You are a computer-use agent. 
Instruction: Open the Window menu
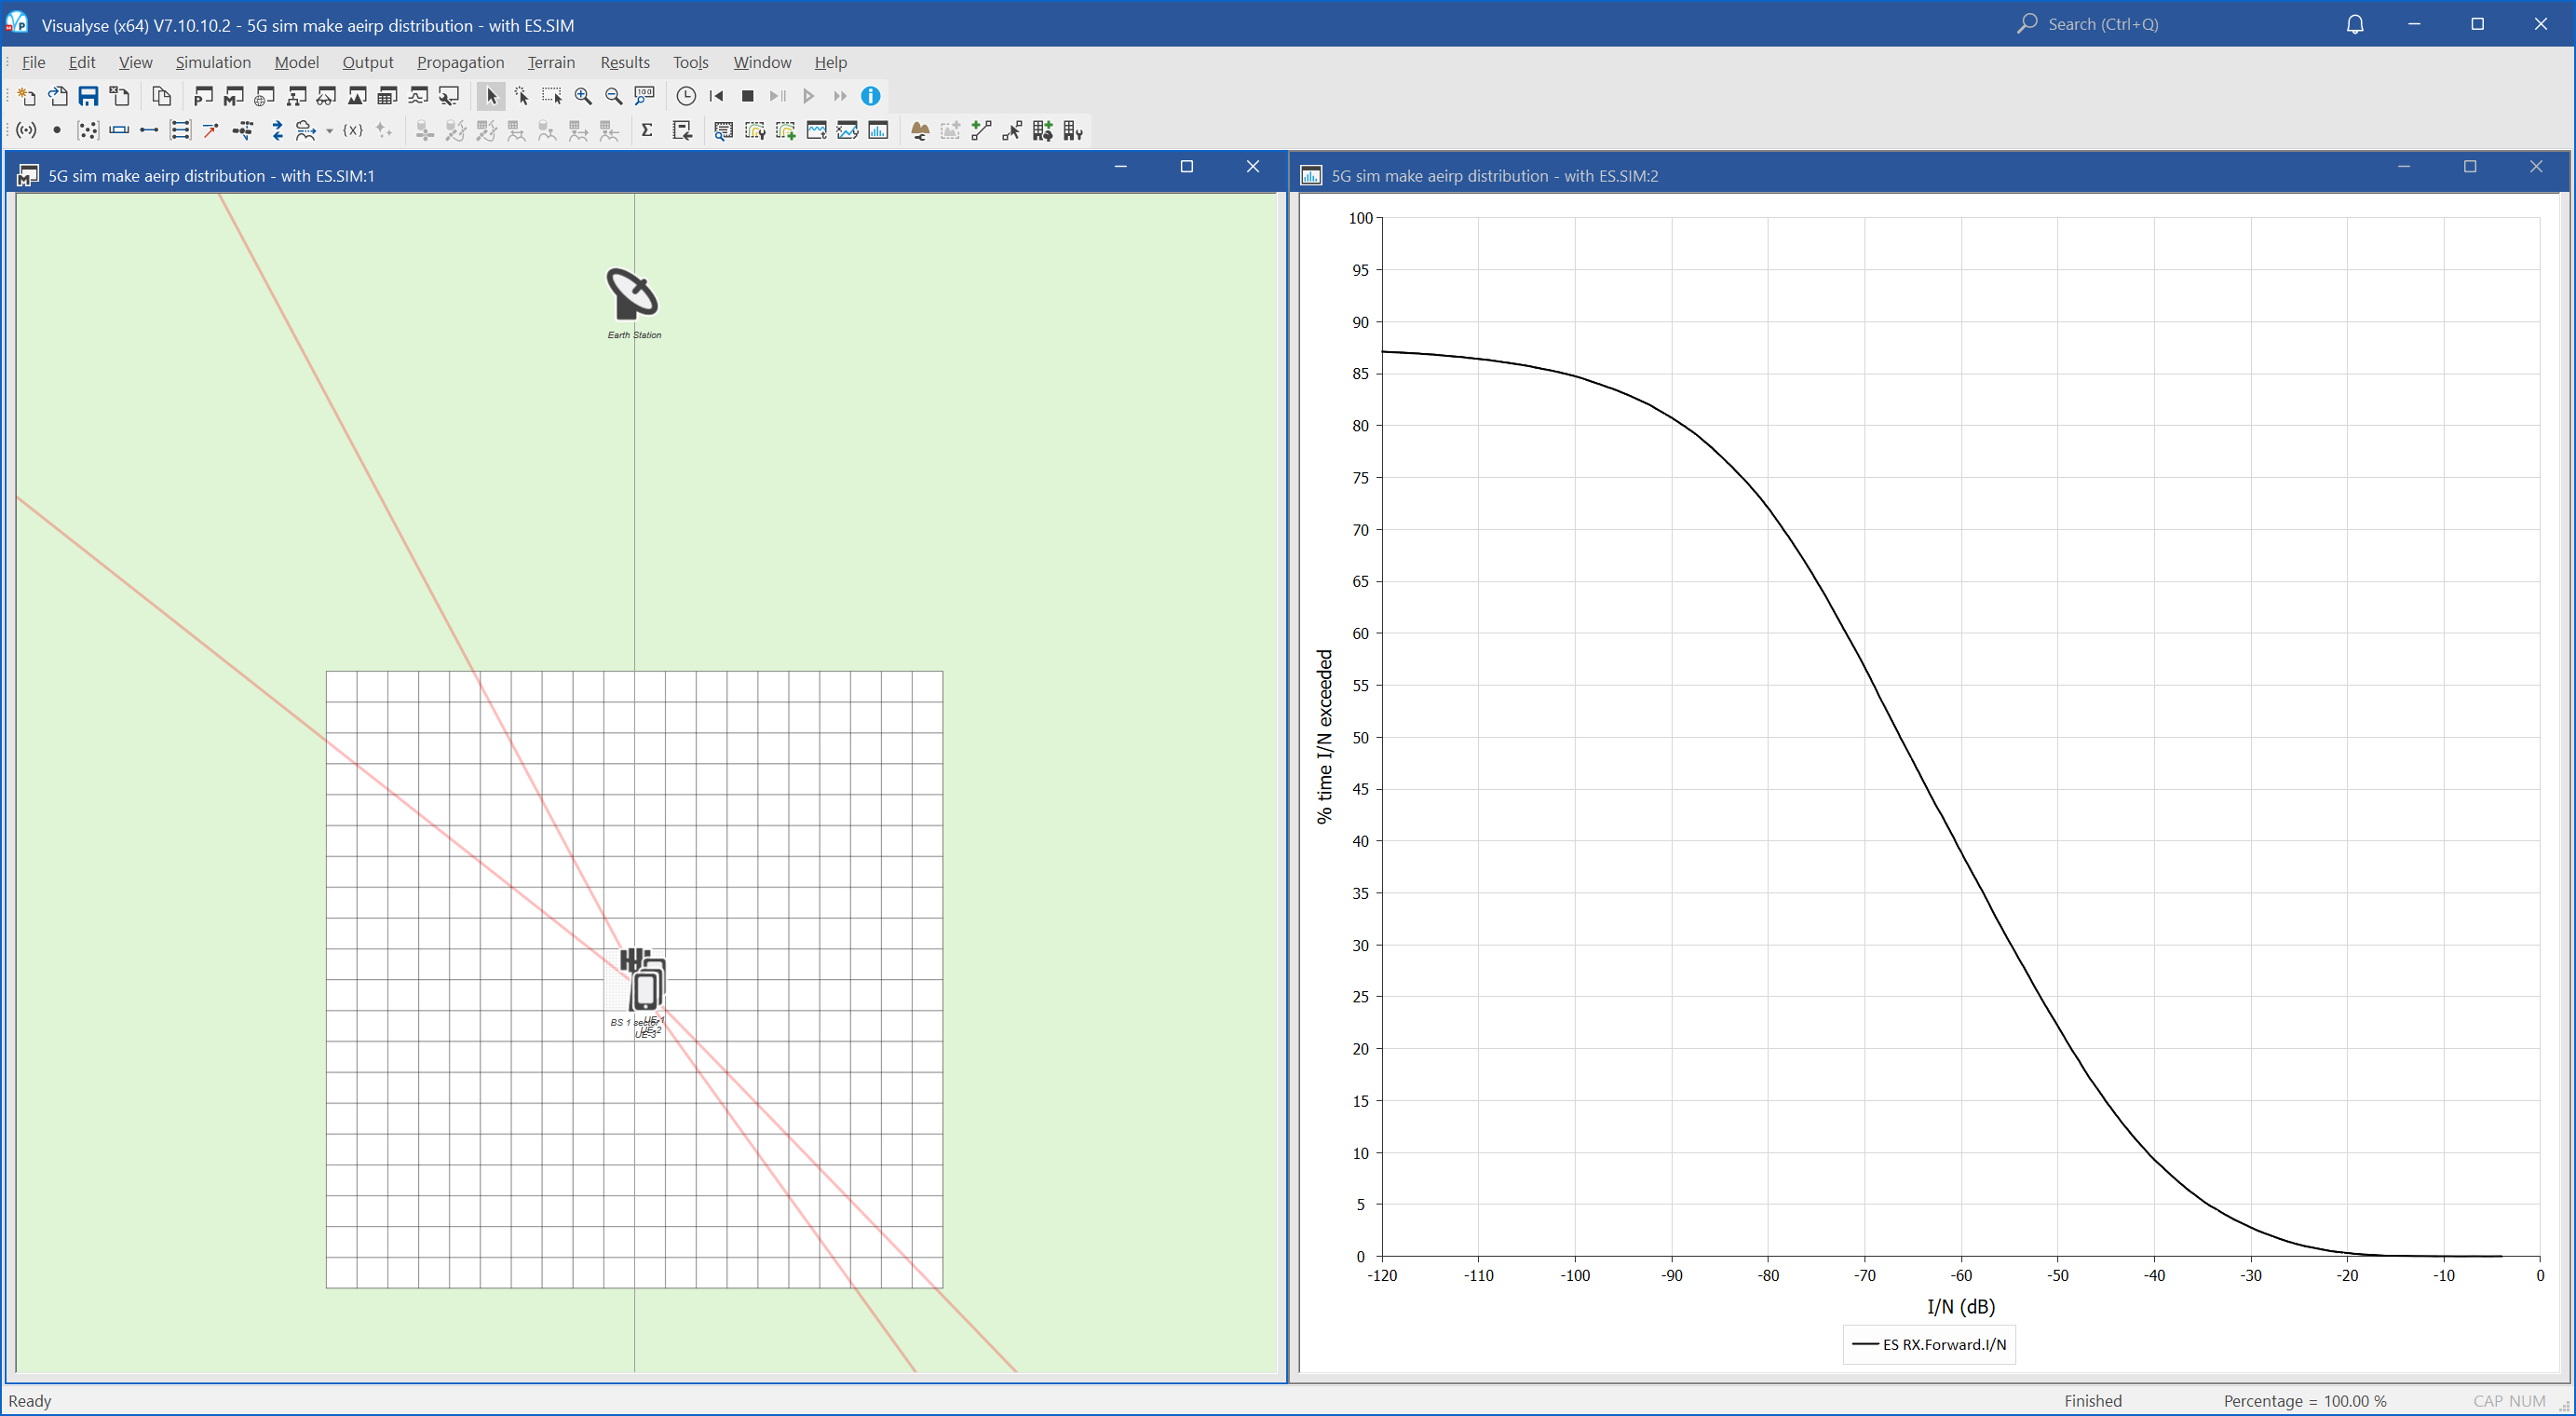click(762, 62)
